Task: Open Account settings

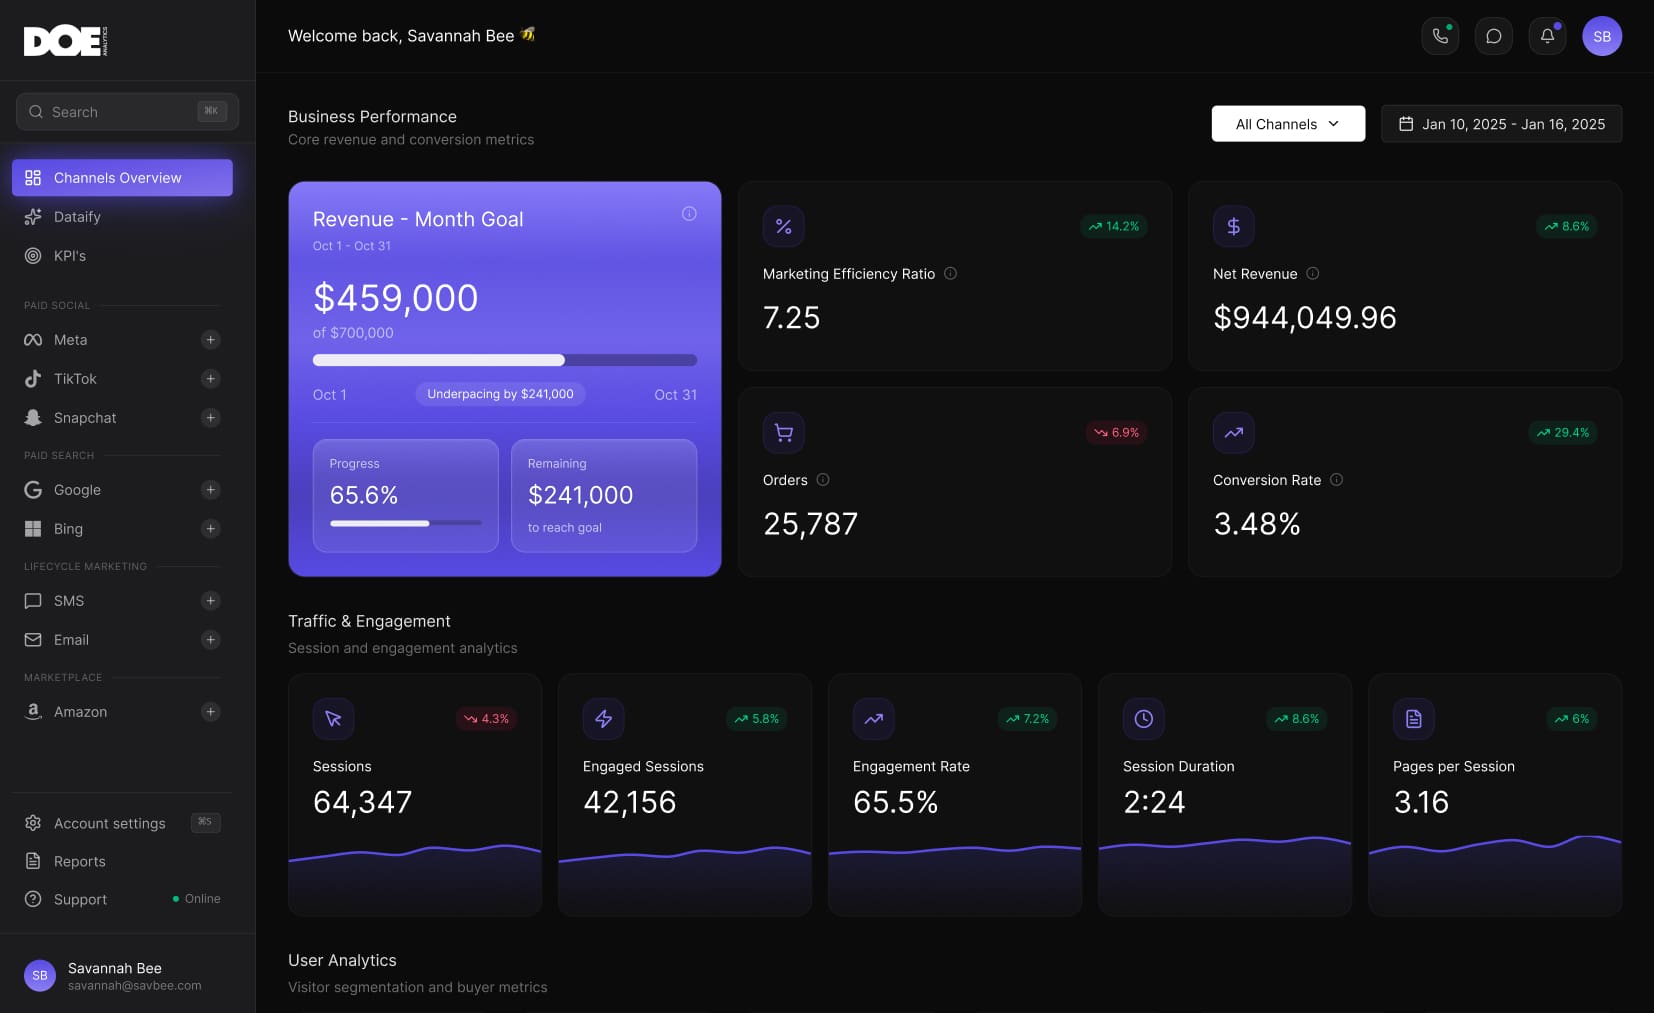Action: click(x=109, y=823)
